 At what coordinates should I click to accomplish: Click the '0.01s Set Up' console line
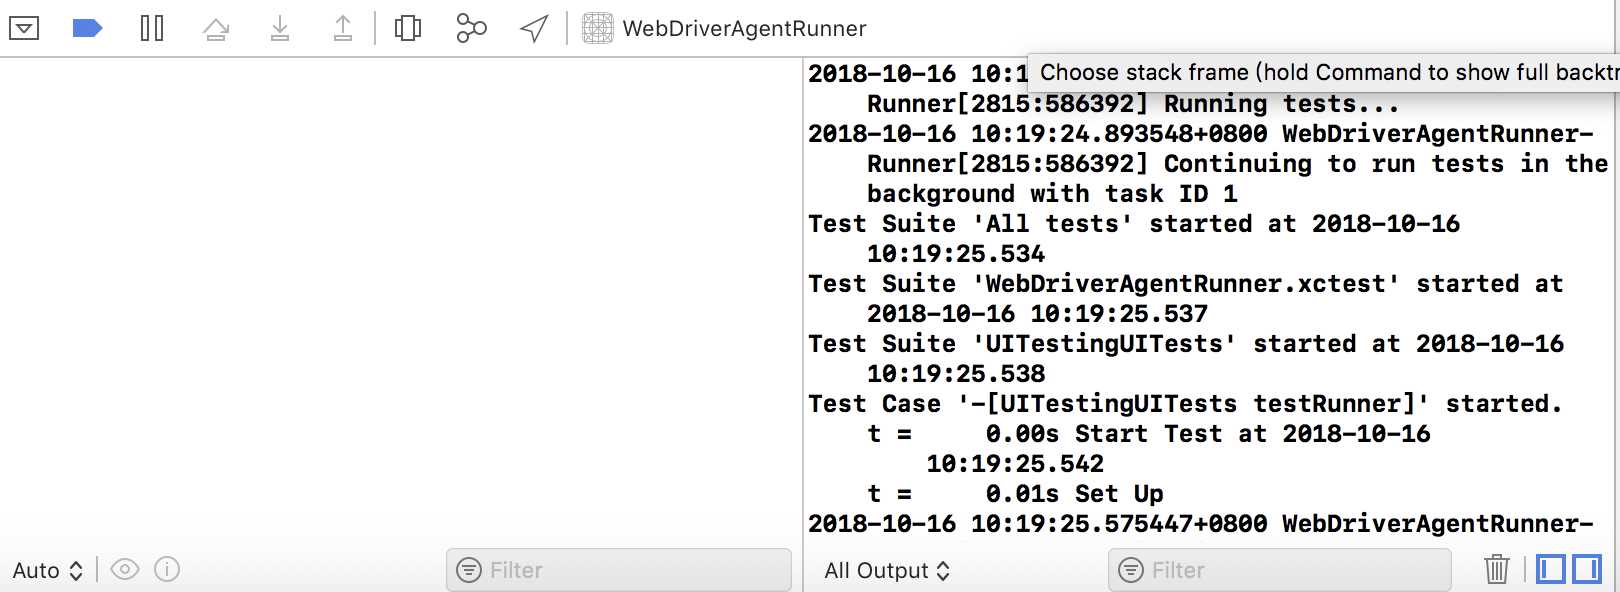pos(1015,494)
